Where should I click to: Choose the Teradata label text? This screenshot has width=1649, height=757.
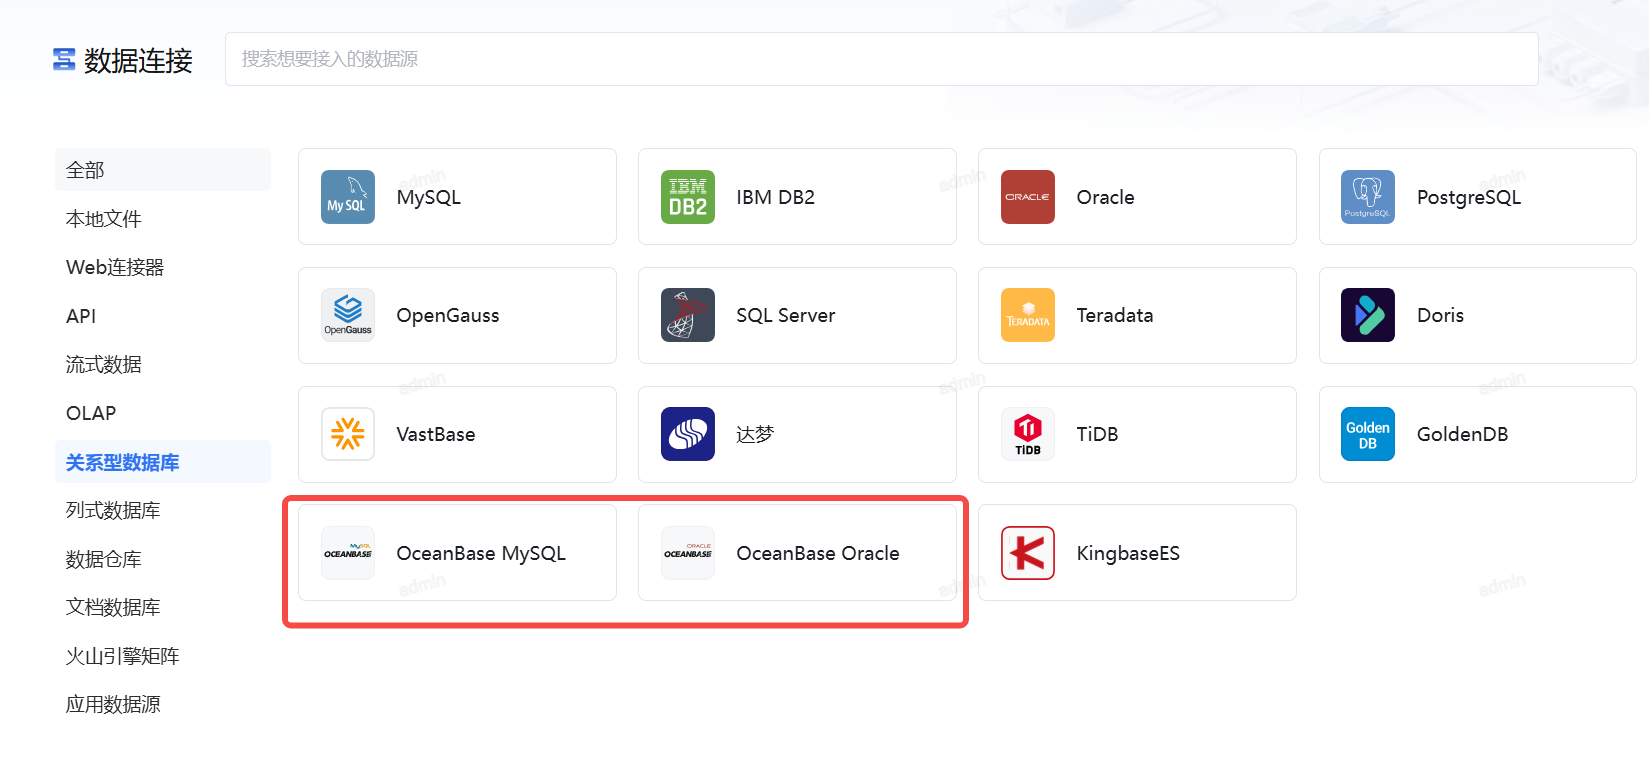(1115, 315)
